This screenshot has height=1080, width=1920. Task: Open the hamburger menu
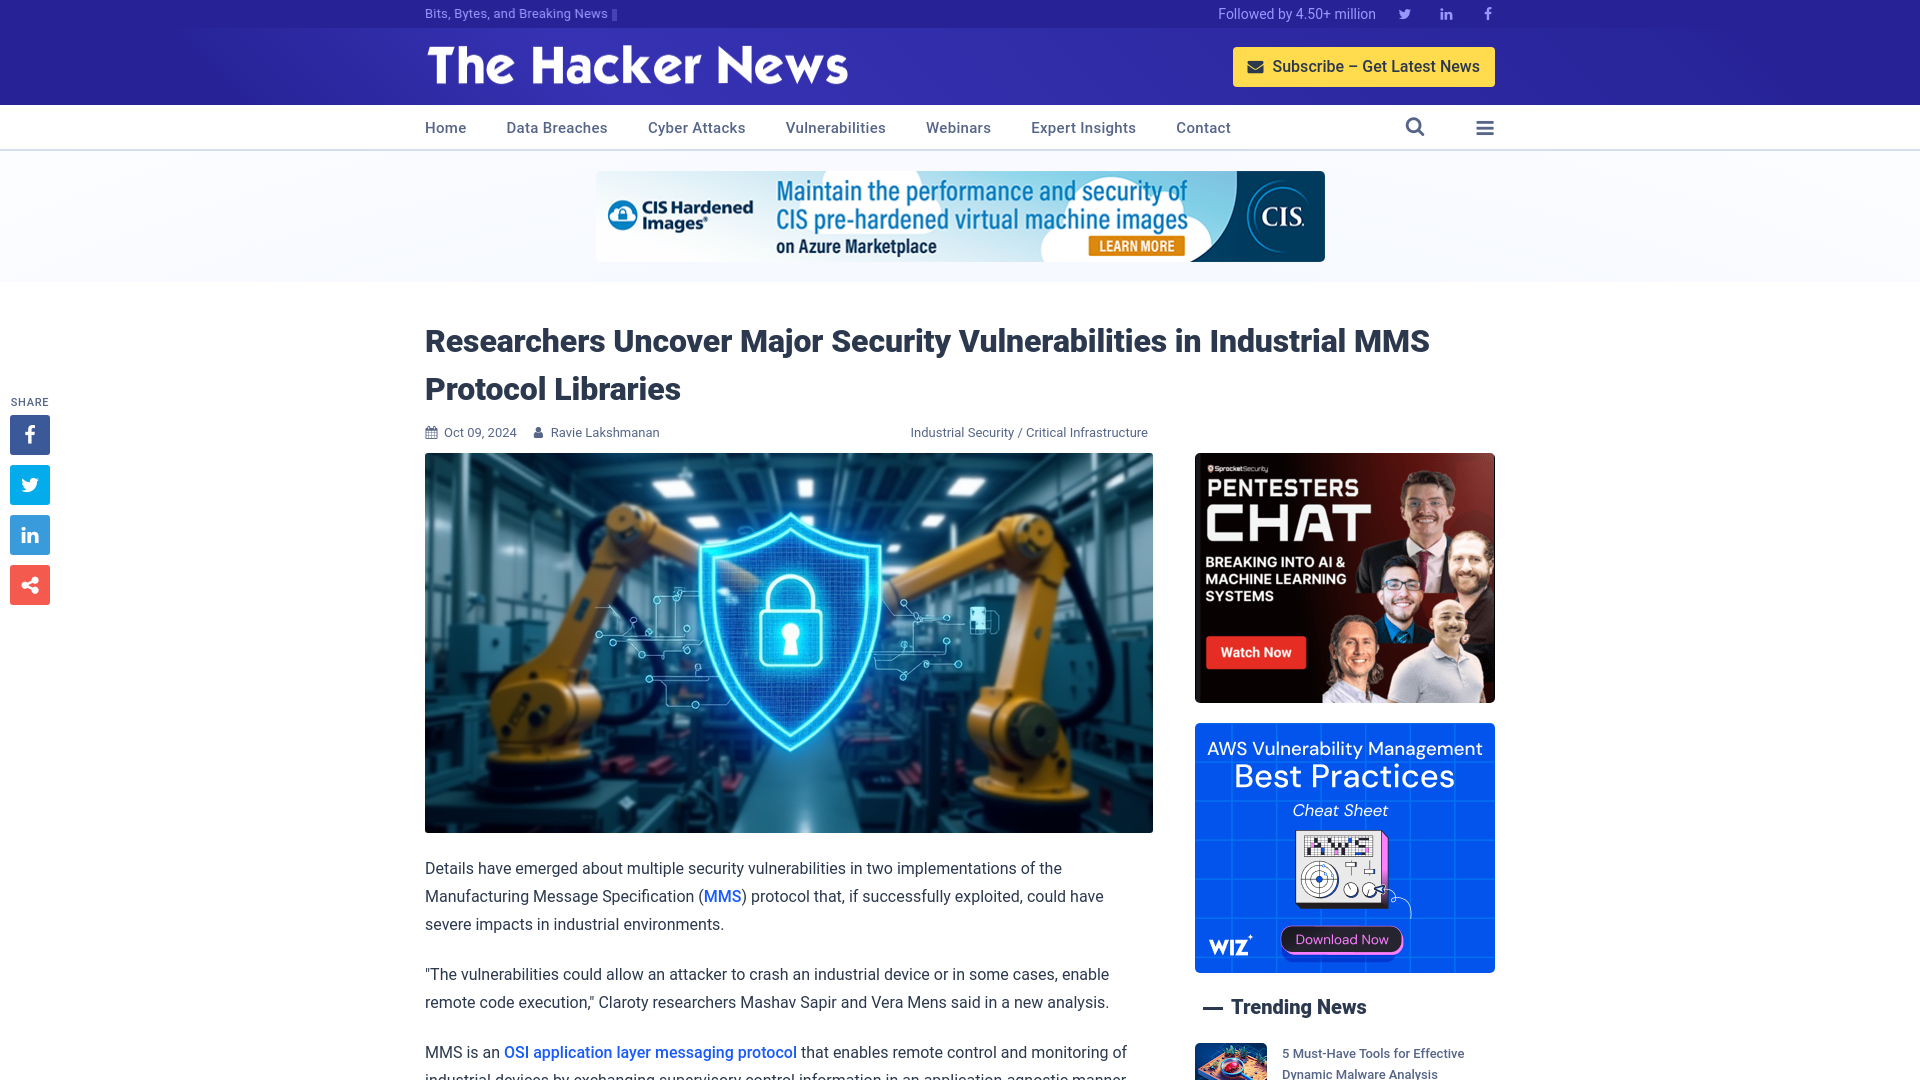point(1485,127)
